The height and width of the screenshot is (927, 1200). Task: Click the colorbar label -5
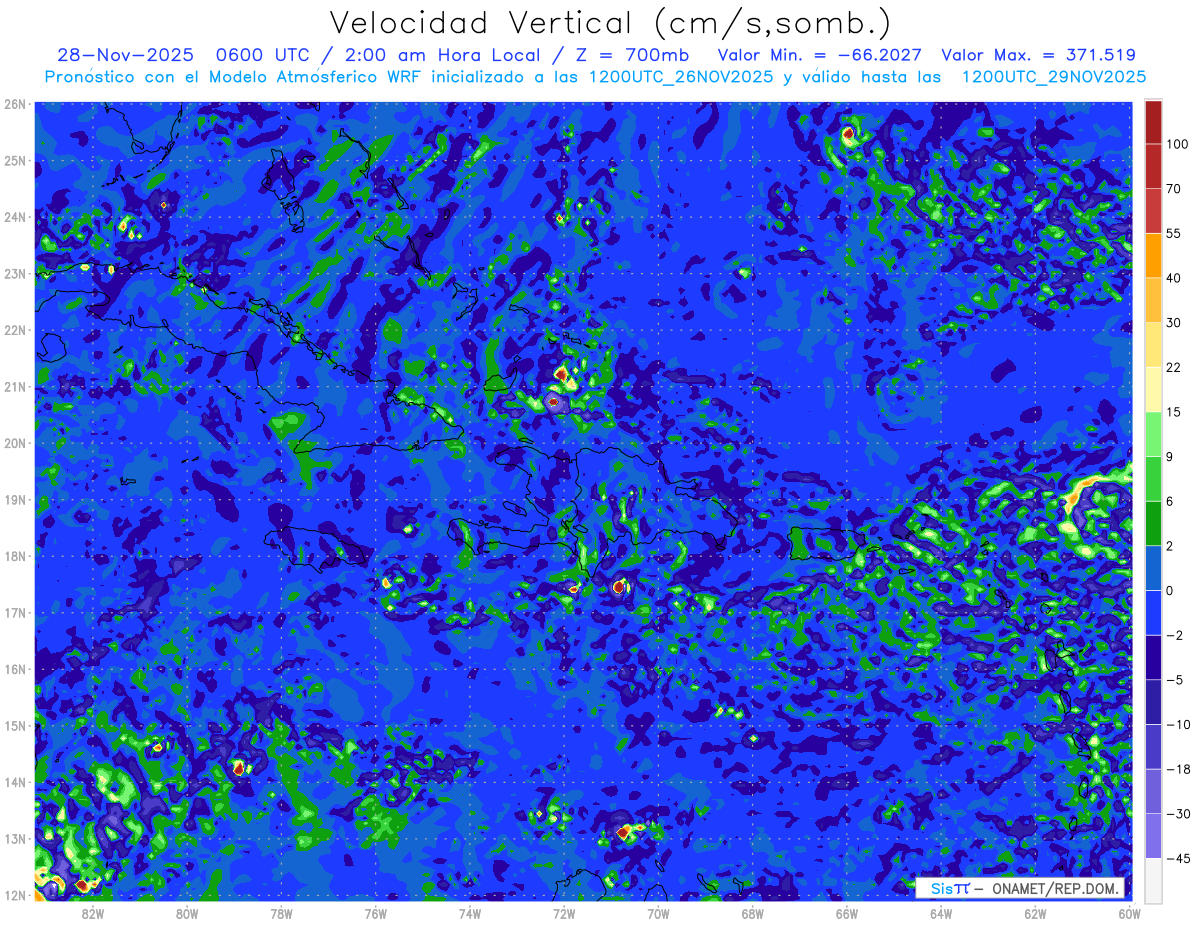point(1175,680)
